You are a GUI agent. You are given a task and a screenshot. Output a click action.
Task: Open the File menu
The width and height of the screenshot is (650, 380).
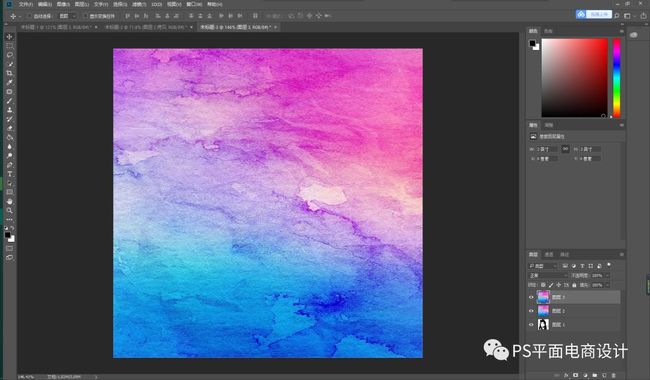pos(26,4)
